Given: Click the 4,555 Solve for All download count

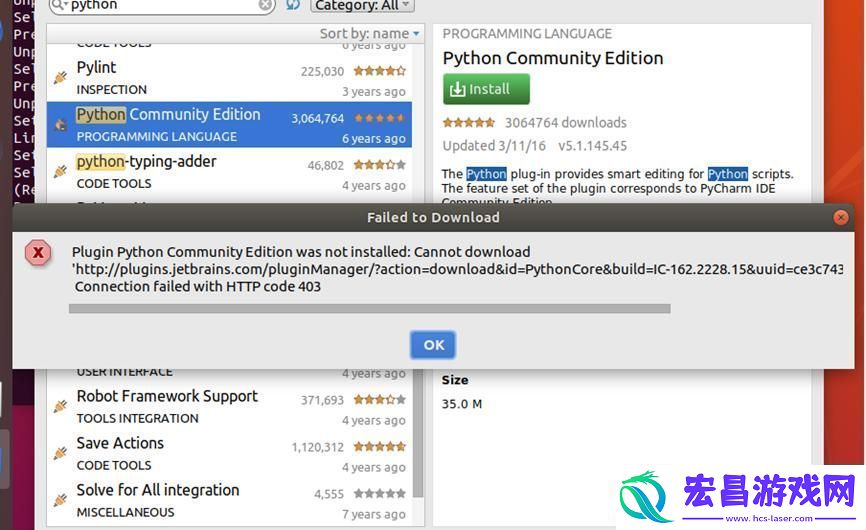Looking at the screenshot, I should tap(329, 494).
